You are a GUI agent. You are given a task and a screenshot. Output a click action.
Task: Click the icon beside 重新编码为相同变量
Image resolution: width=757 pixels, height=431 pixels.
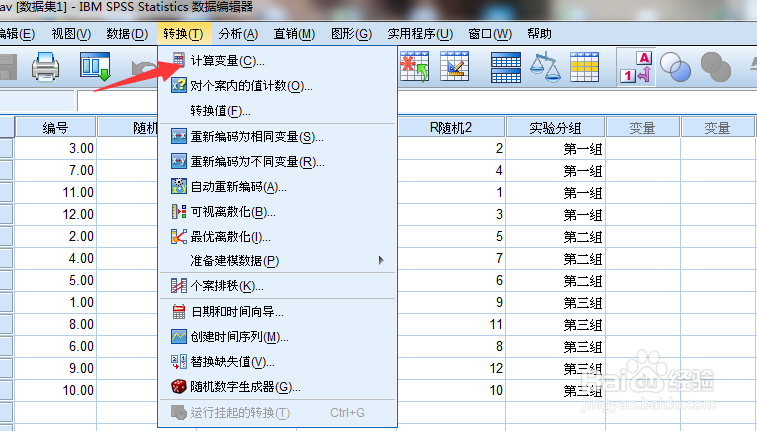179,137
